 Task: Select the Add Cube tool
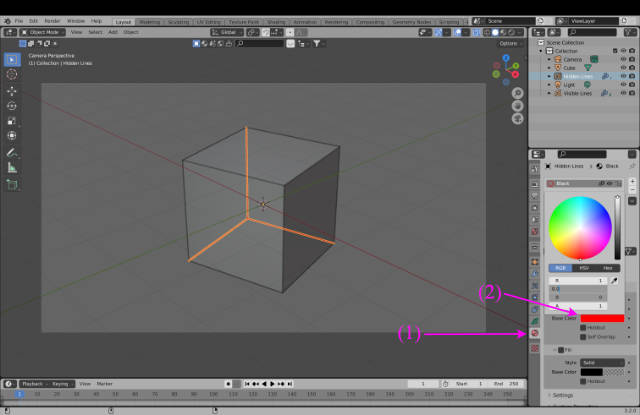click(x=11, y=185)
